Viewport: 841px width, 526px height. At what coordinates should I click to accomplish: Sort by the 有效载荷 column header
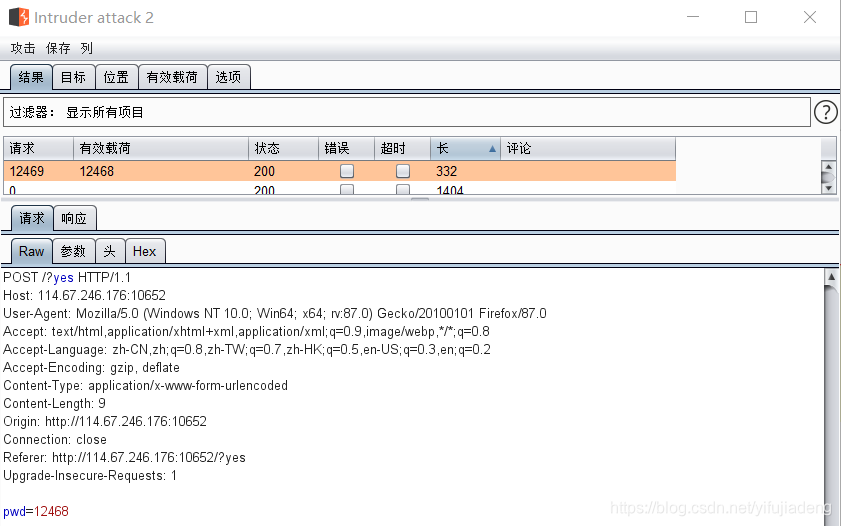tap(161, 149)
